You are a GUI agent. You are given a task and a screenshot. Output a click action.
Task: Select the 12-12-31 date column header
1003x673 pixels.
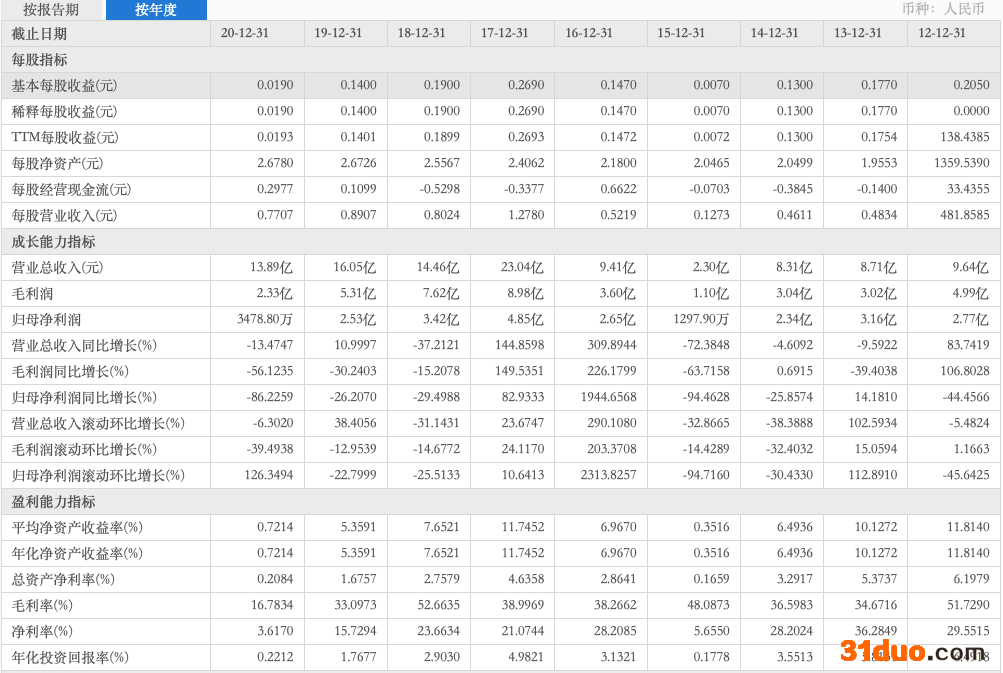pos(942,33)
